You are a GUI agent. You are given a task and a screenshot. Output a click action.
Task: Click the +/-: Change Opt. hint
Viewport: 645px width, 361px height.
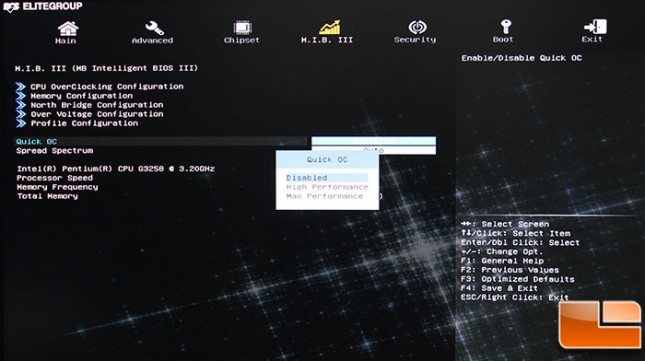[502, 252]
